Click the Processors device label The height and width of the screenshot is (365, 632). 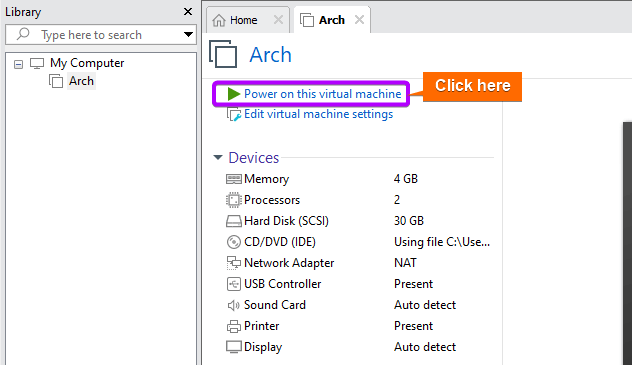click(x=272, y=200)
